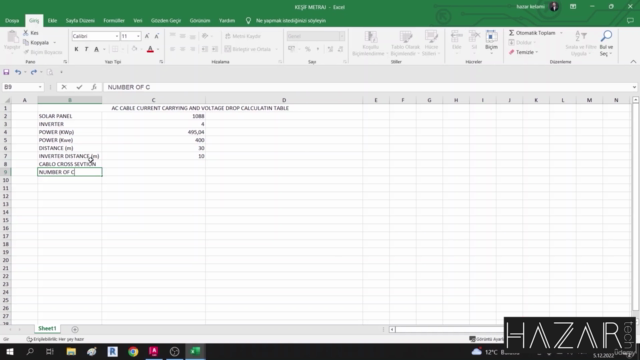This screenshot has height=360, width=640.
Task: Open the Kopyala dropdown arrow
Action: pyautogui.click(x=54, y=42)
